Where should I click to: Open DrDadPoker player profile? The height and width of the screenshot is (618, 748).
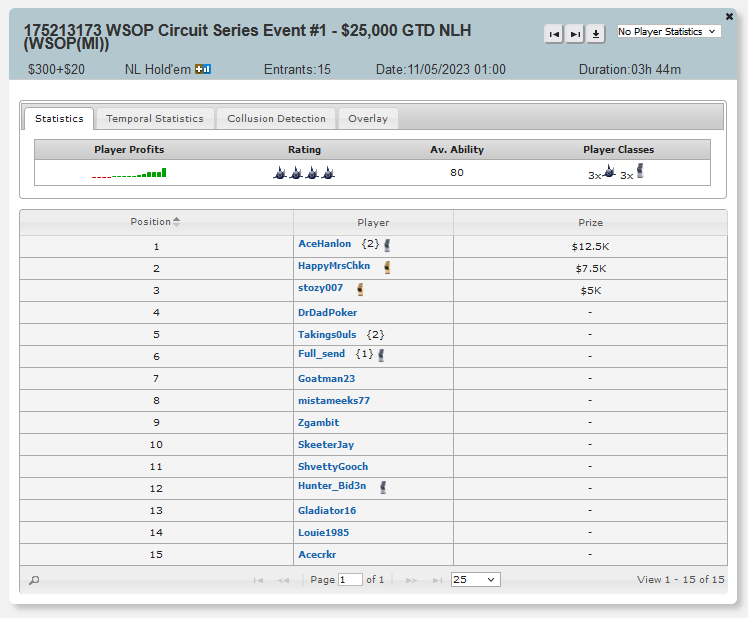coord(327,313)
